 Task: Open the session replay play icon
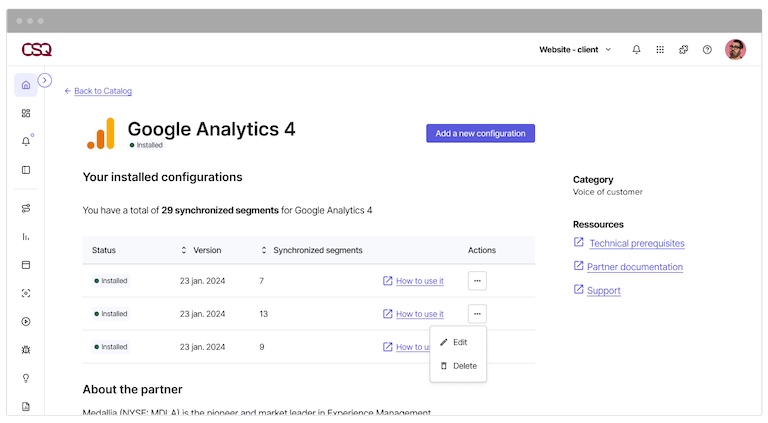coord(26,322)
